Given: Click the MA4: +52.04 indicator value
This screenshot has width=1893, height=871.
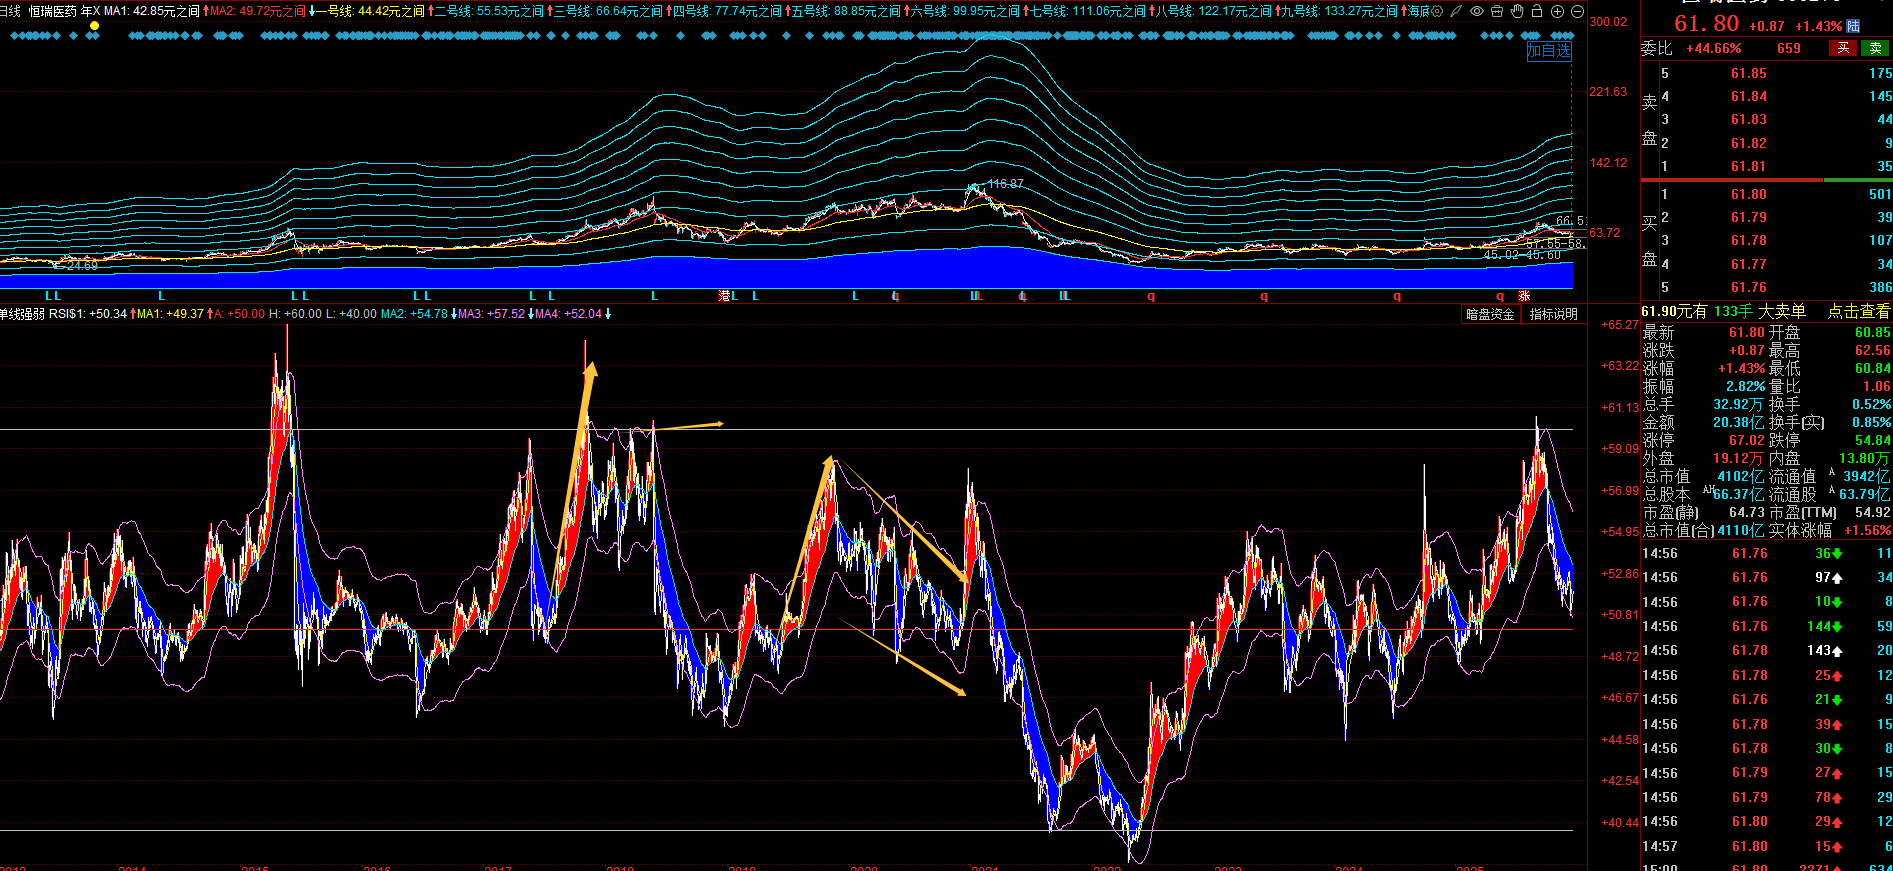Looking at the screenshot, I should pos(568,314).
